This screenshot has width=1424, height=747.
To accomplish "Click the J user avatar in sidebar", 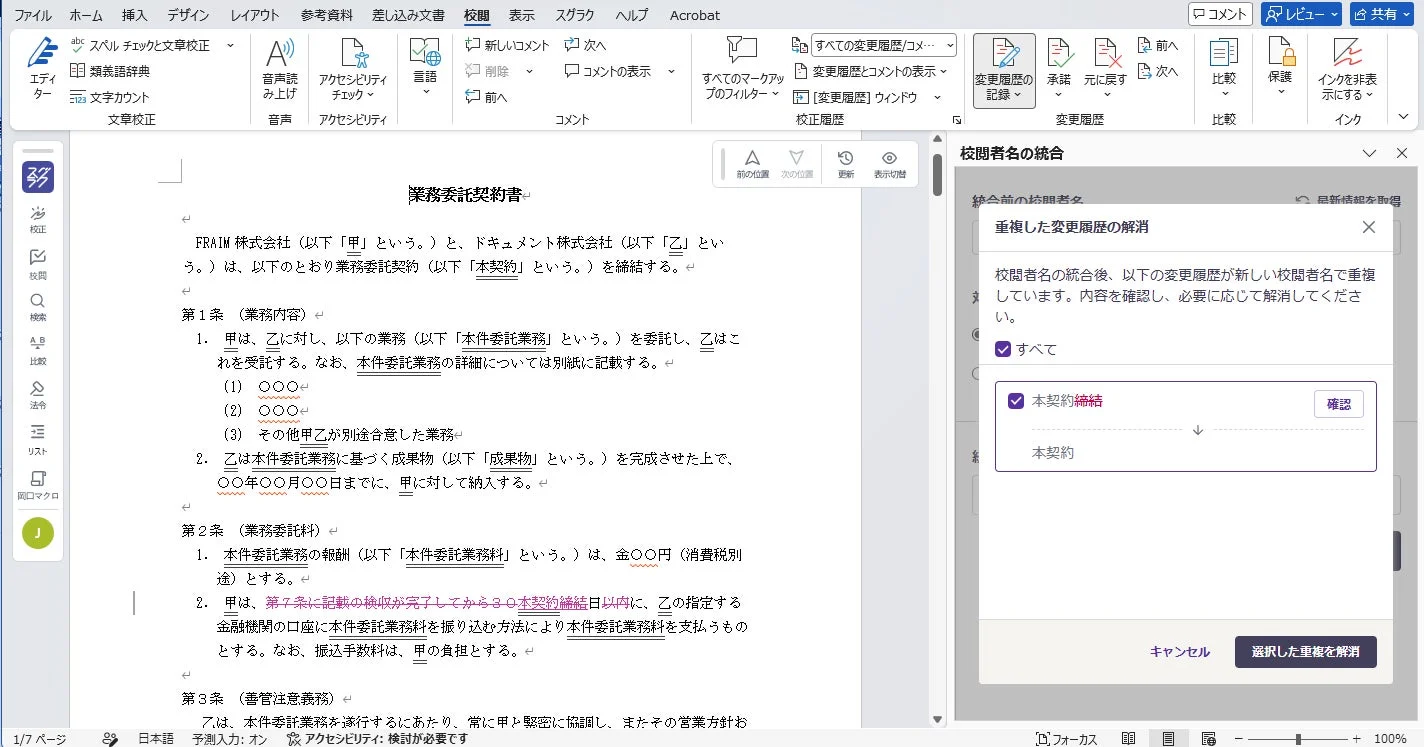I will [38, 533].
